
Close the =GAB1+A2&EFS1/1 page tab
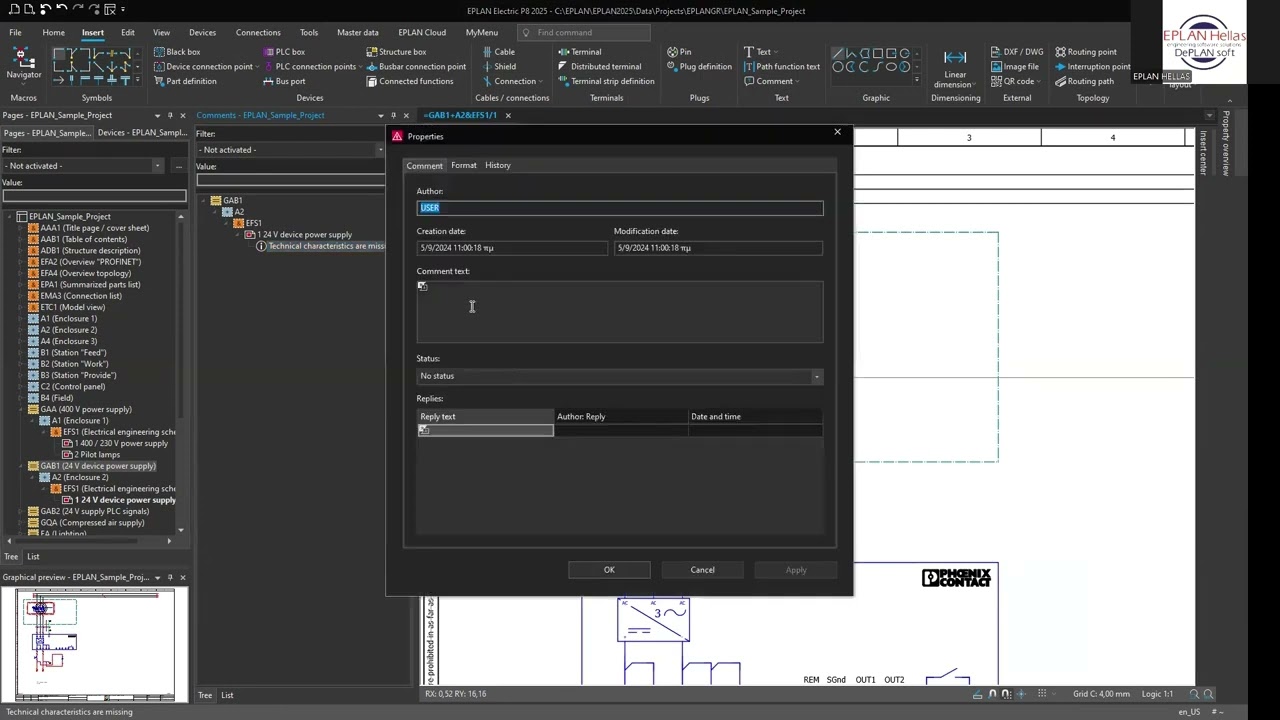click(508, 115)
